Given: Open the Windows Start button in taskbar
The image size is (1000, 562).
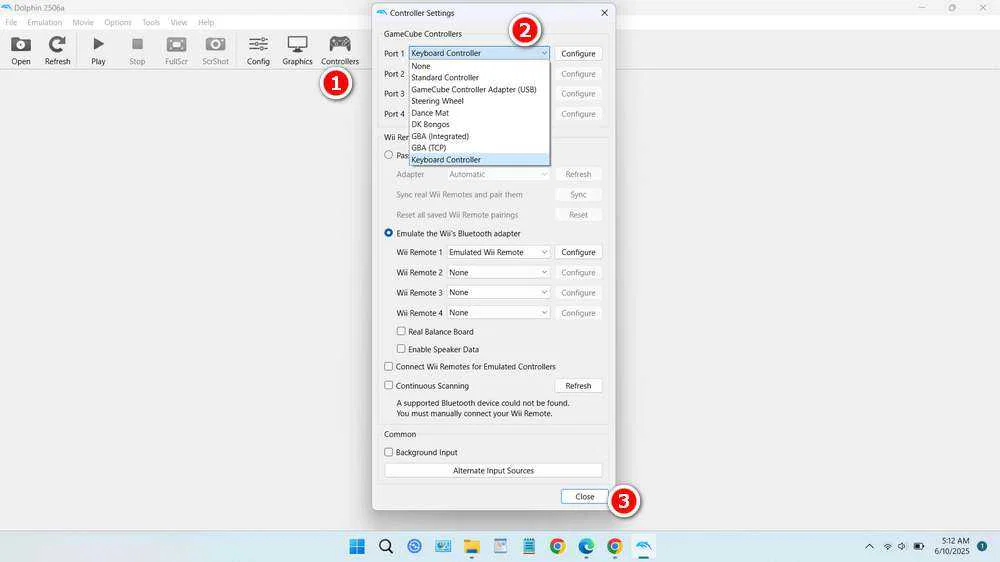Looking at the screenshot, I should pyautogui.click(x=357, y=546).
